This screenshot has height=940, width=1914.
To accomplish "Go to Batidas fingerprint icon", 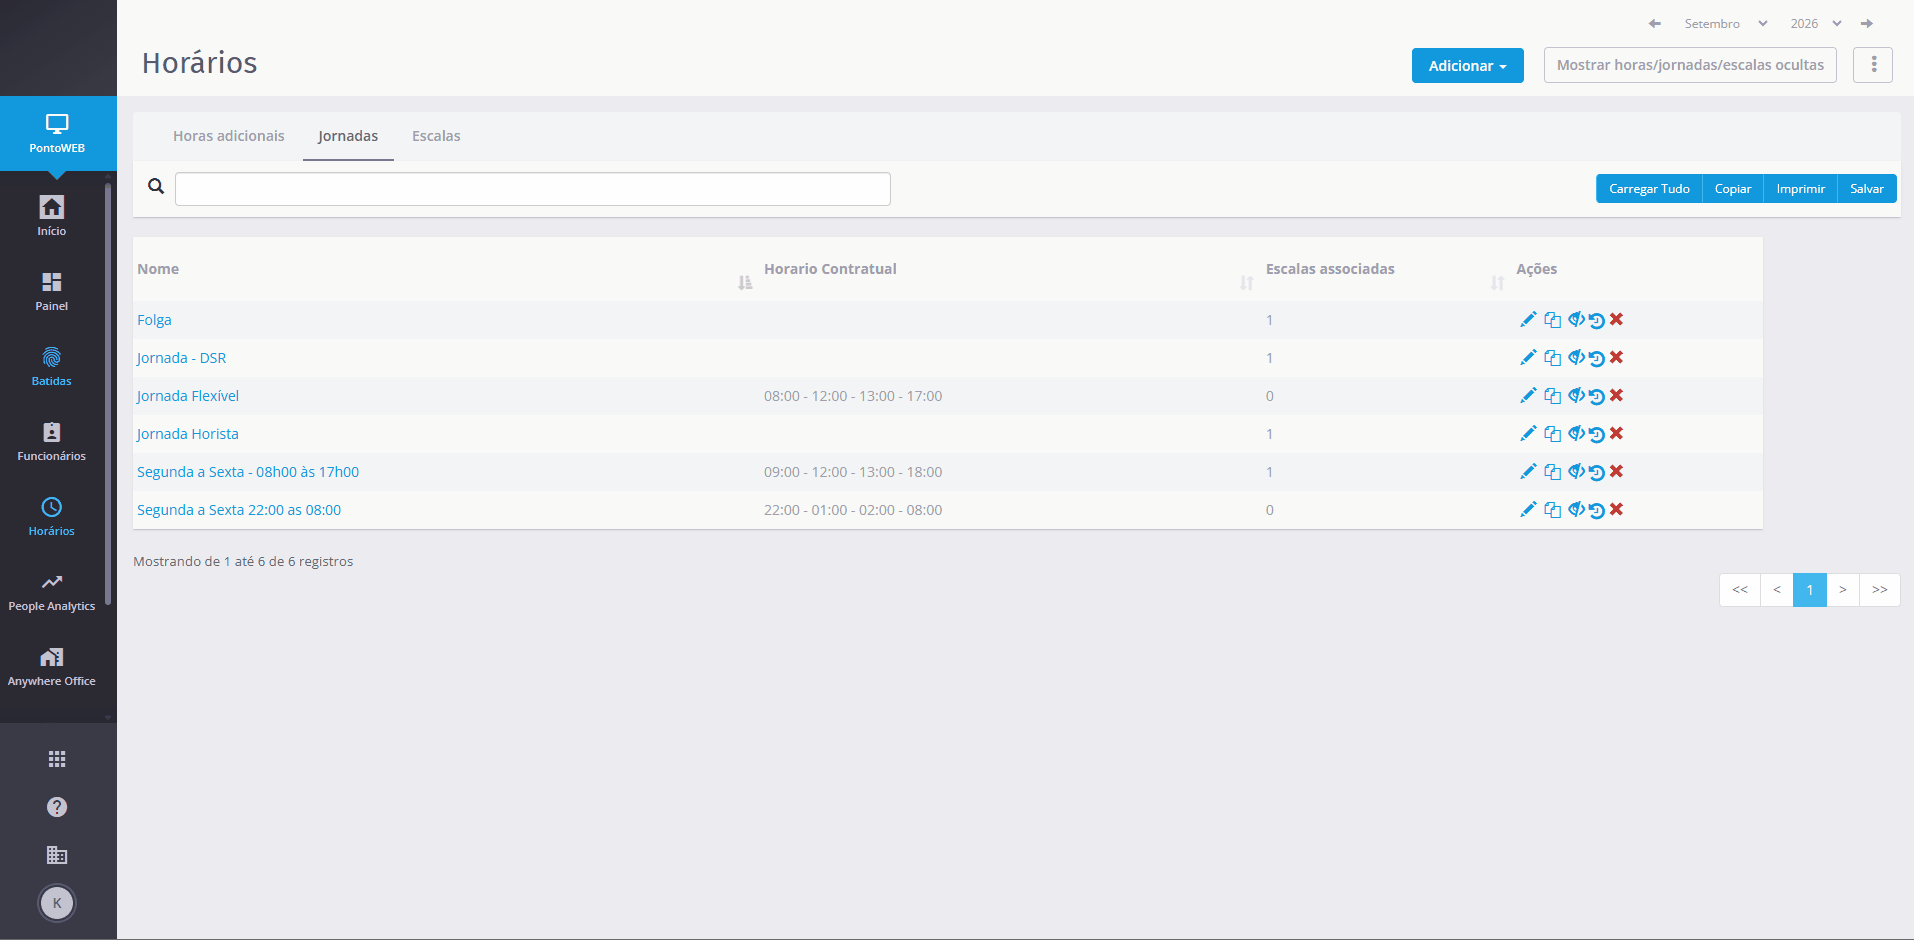I will pyautogui.click(x=52, y=366).
